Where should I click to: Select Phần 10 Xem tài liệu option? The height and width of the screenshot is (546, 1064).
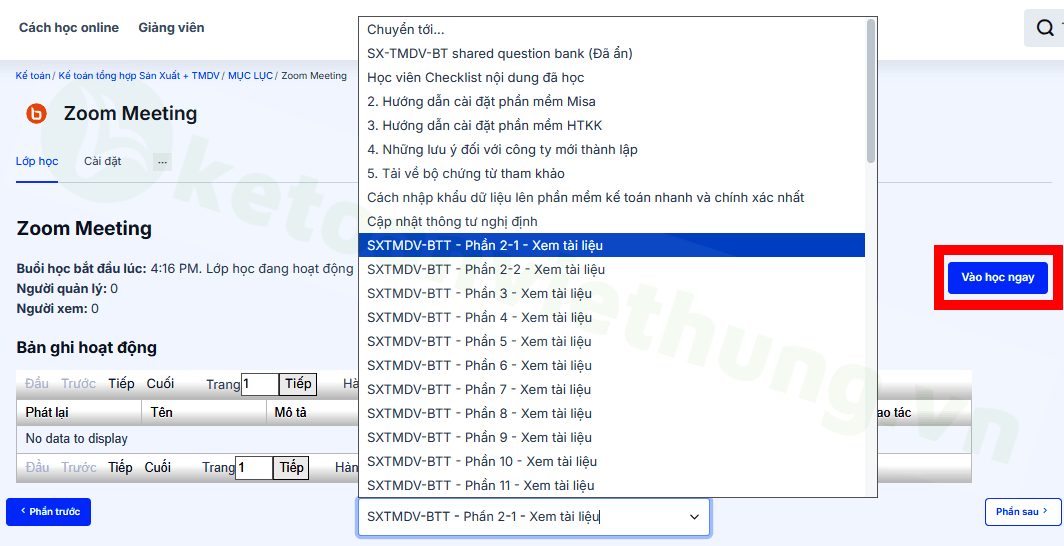[x=481, y=461]
